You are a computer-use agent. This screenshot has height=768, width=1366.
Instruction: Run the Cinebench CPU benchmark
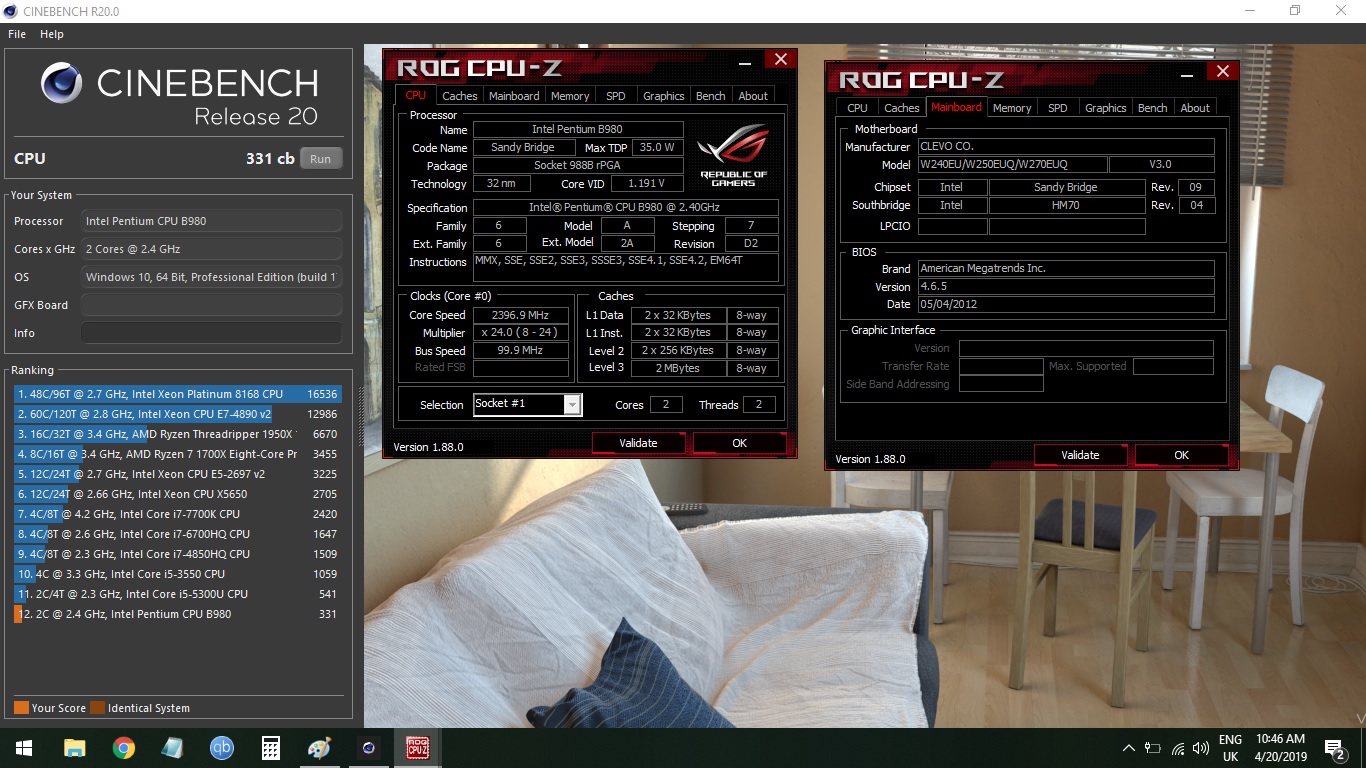[320, 158]
